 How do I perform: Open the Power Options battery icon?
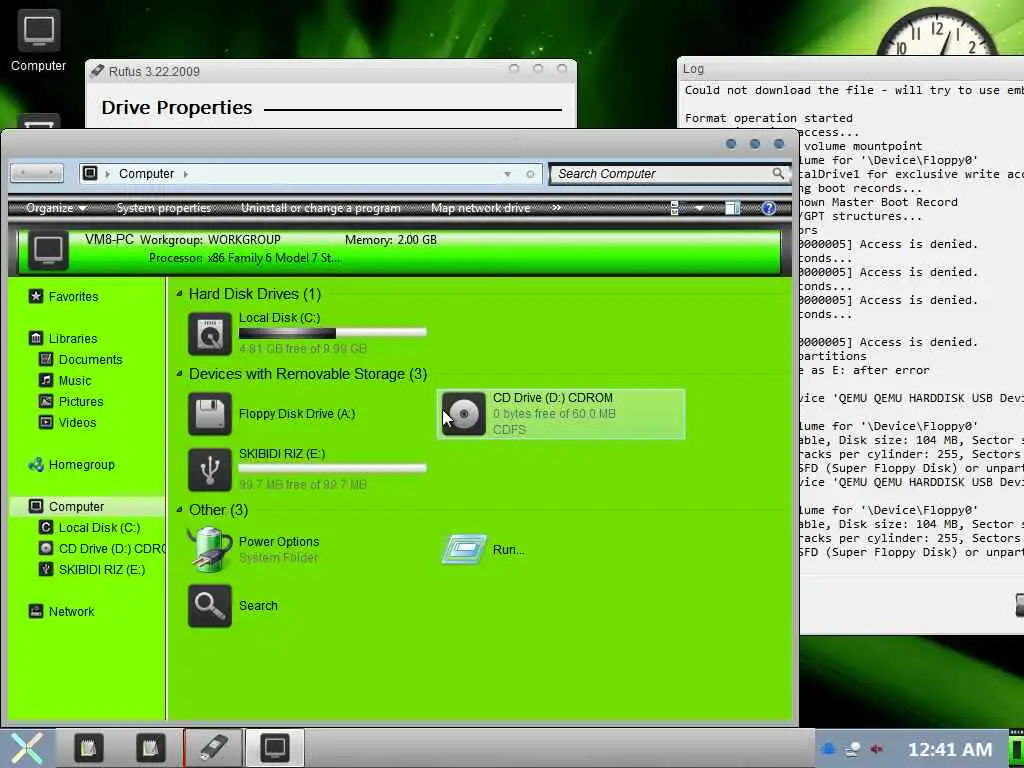click(x=210, y=549)
